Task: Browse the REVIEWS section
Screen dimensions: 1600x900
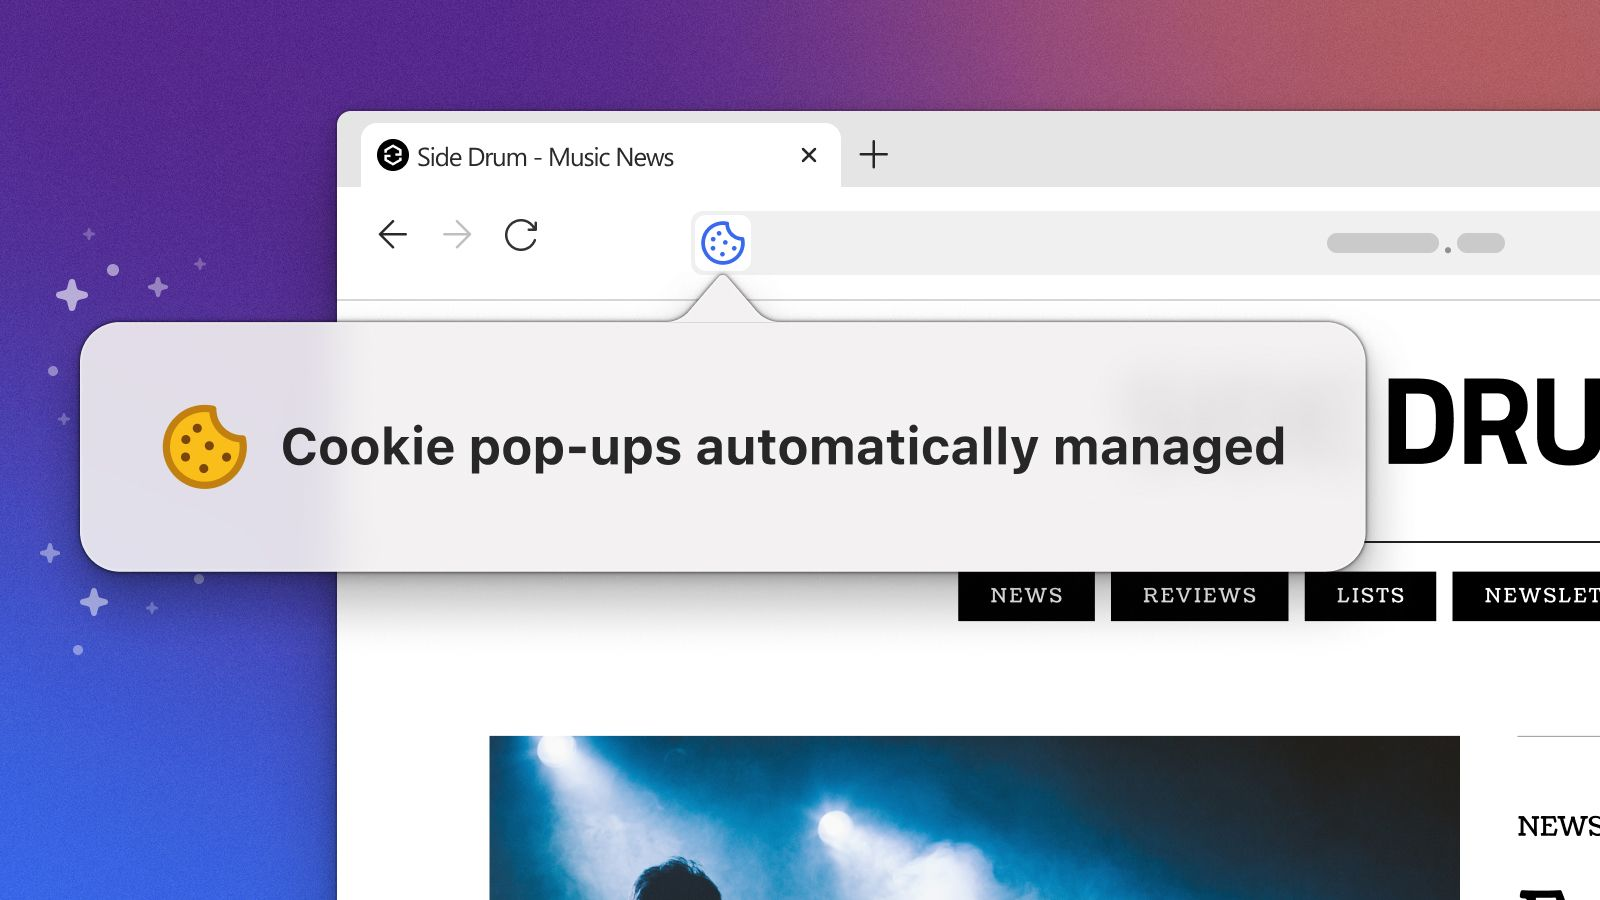Action: 1198,595
